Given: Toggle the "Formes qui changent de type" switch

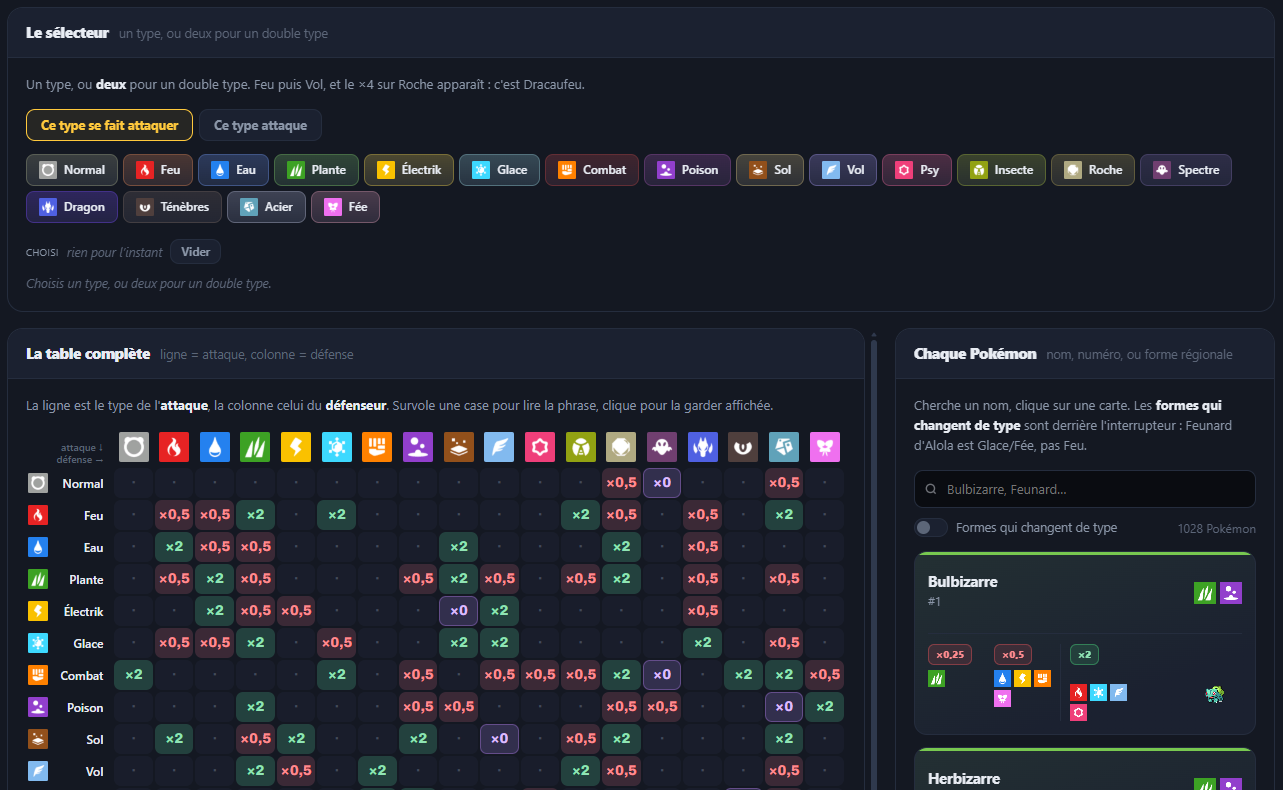Looking at the screenshot, I should click(x=931, y=527).
